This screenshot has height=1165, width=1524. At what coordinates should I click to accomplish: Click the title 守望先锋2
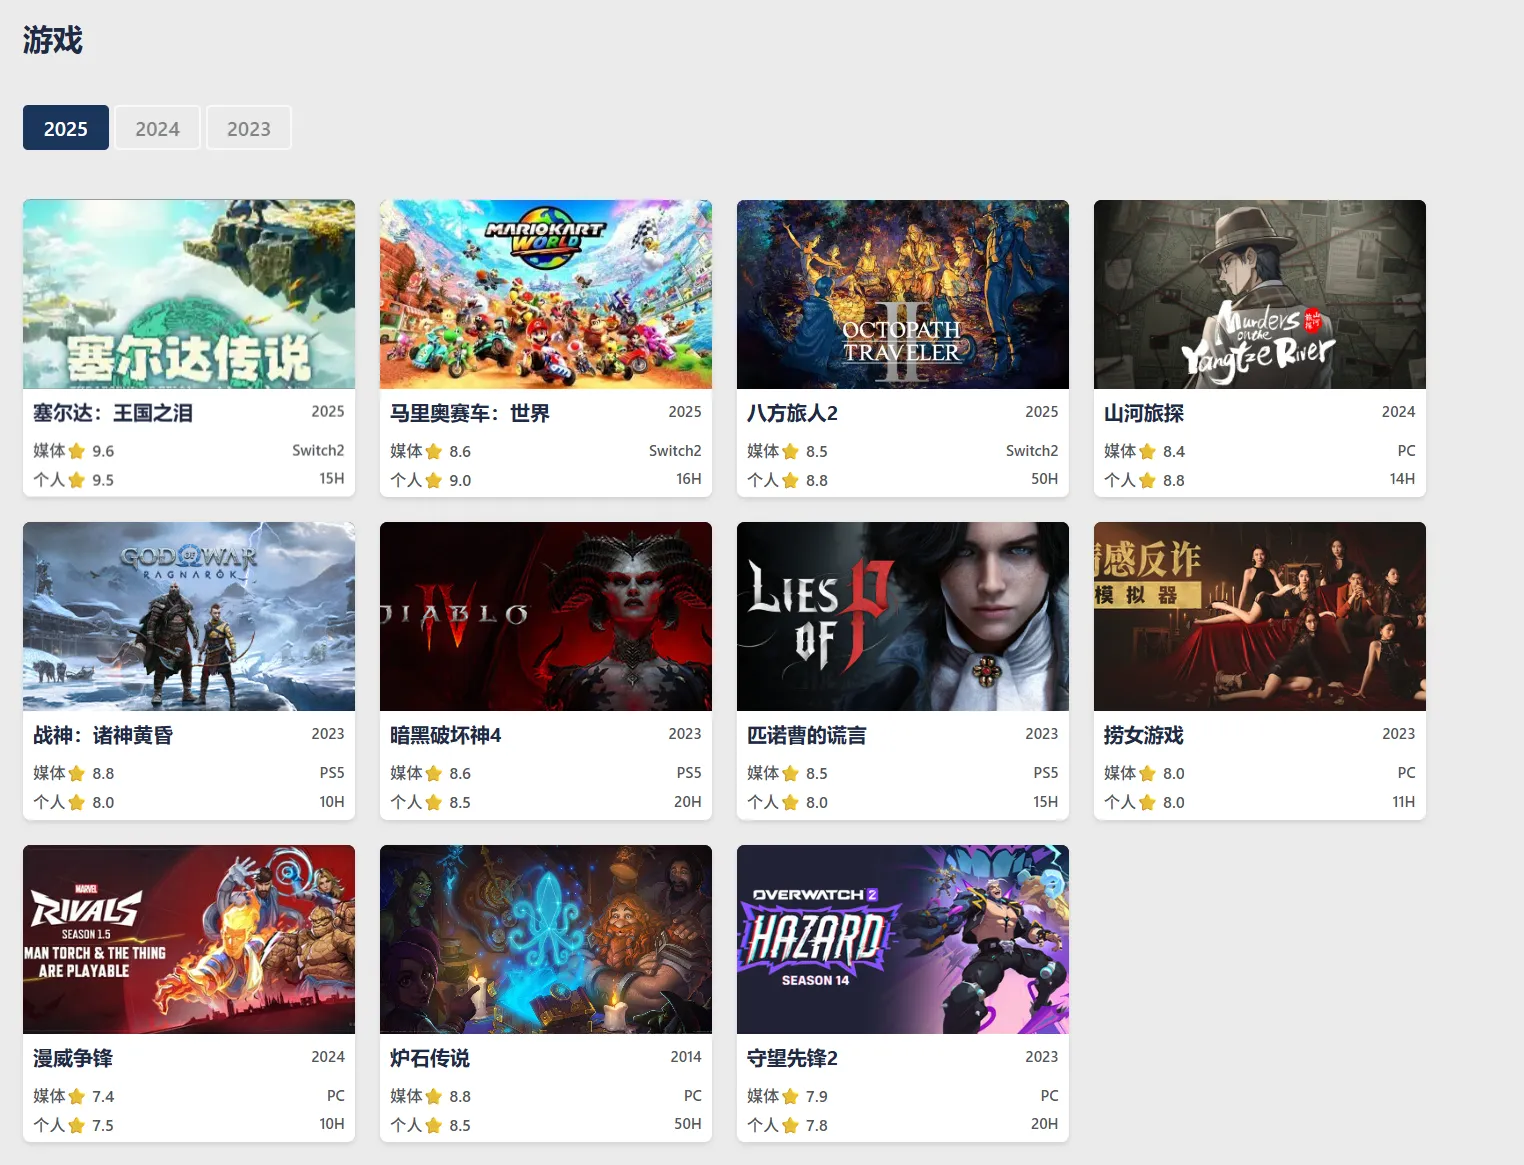(x=792, y=1058)
